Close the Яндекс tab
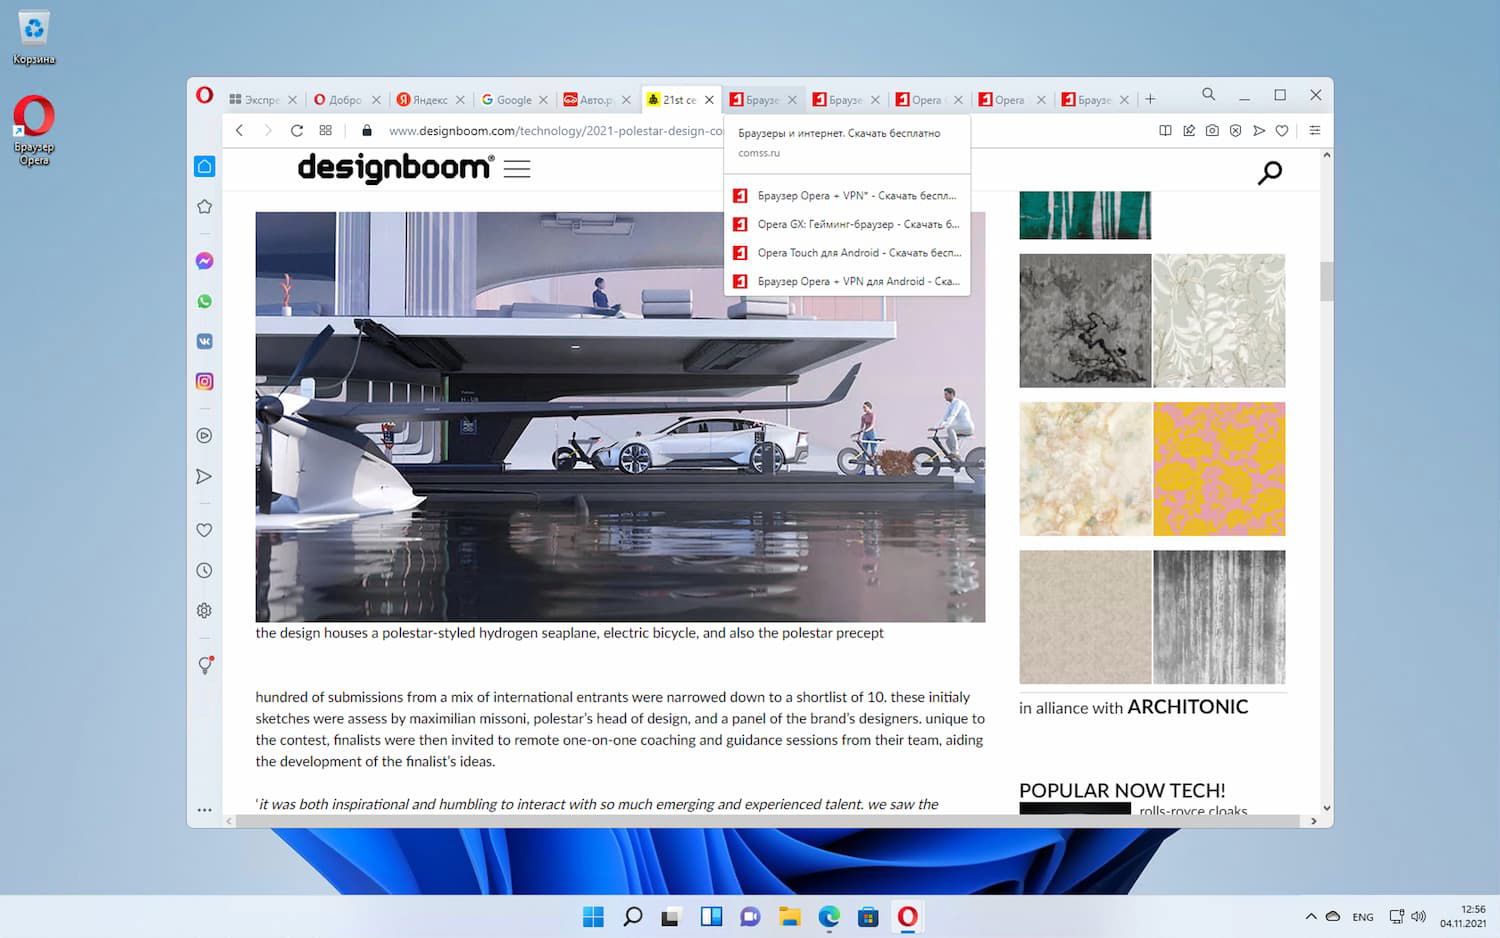Screen dimensions: 1500x938 click(x=460, y=100)
